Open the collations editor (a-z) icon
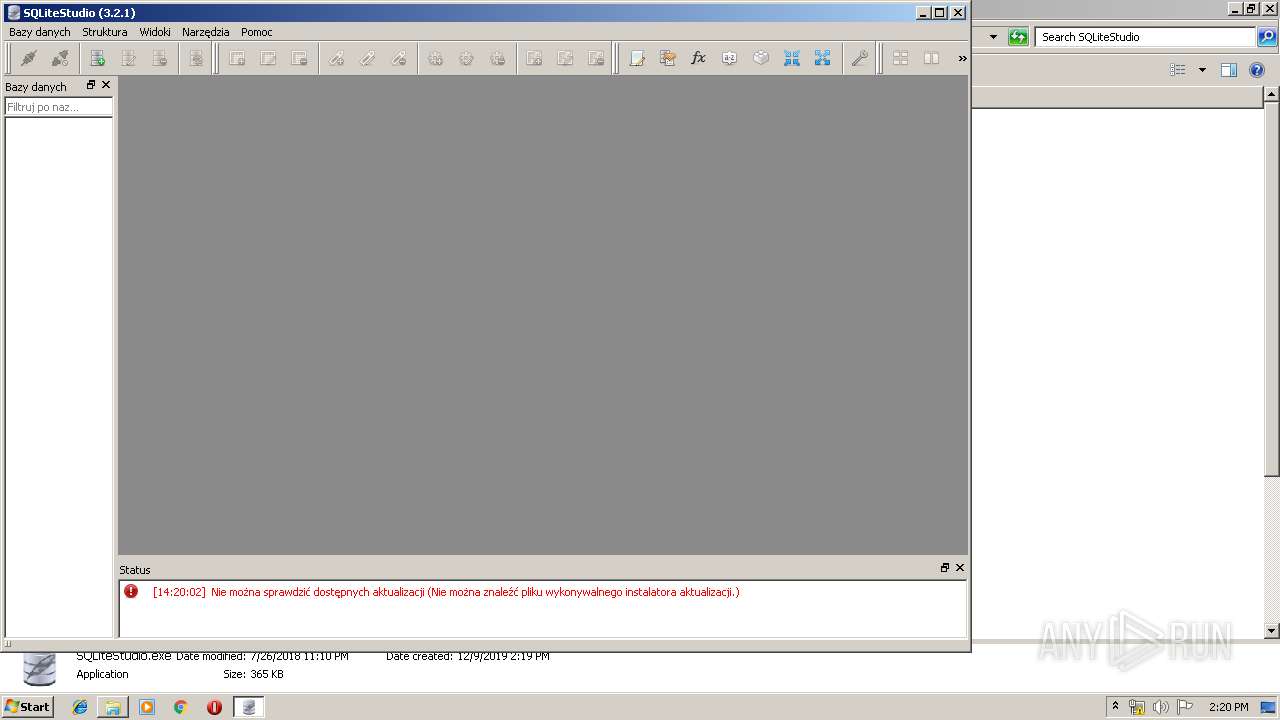This screenshot has height=720, width=1280. click(730, 58)
